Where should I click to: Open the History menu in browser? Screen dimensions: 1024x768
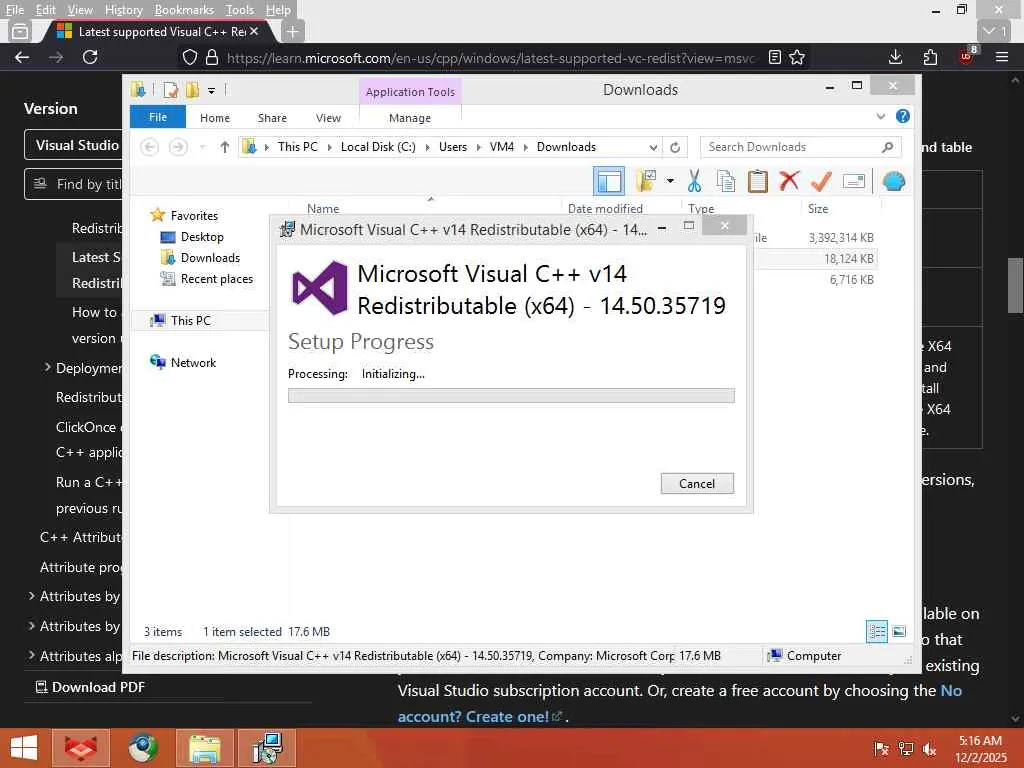pyautogui.click(x=123, y=10)
